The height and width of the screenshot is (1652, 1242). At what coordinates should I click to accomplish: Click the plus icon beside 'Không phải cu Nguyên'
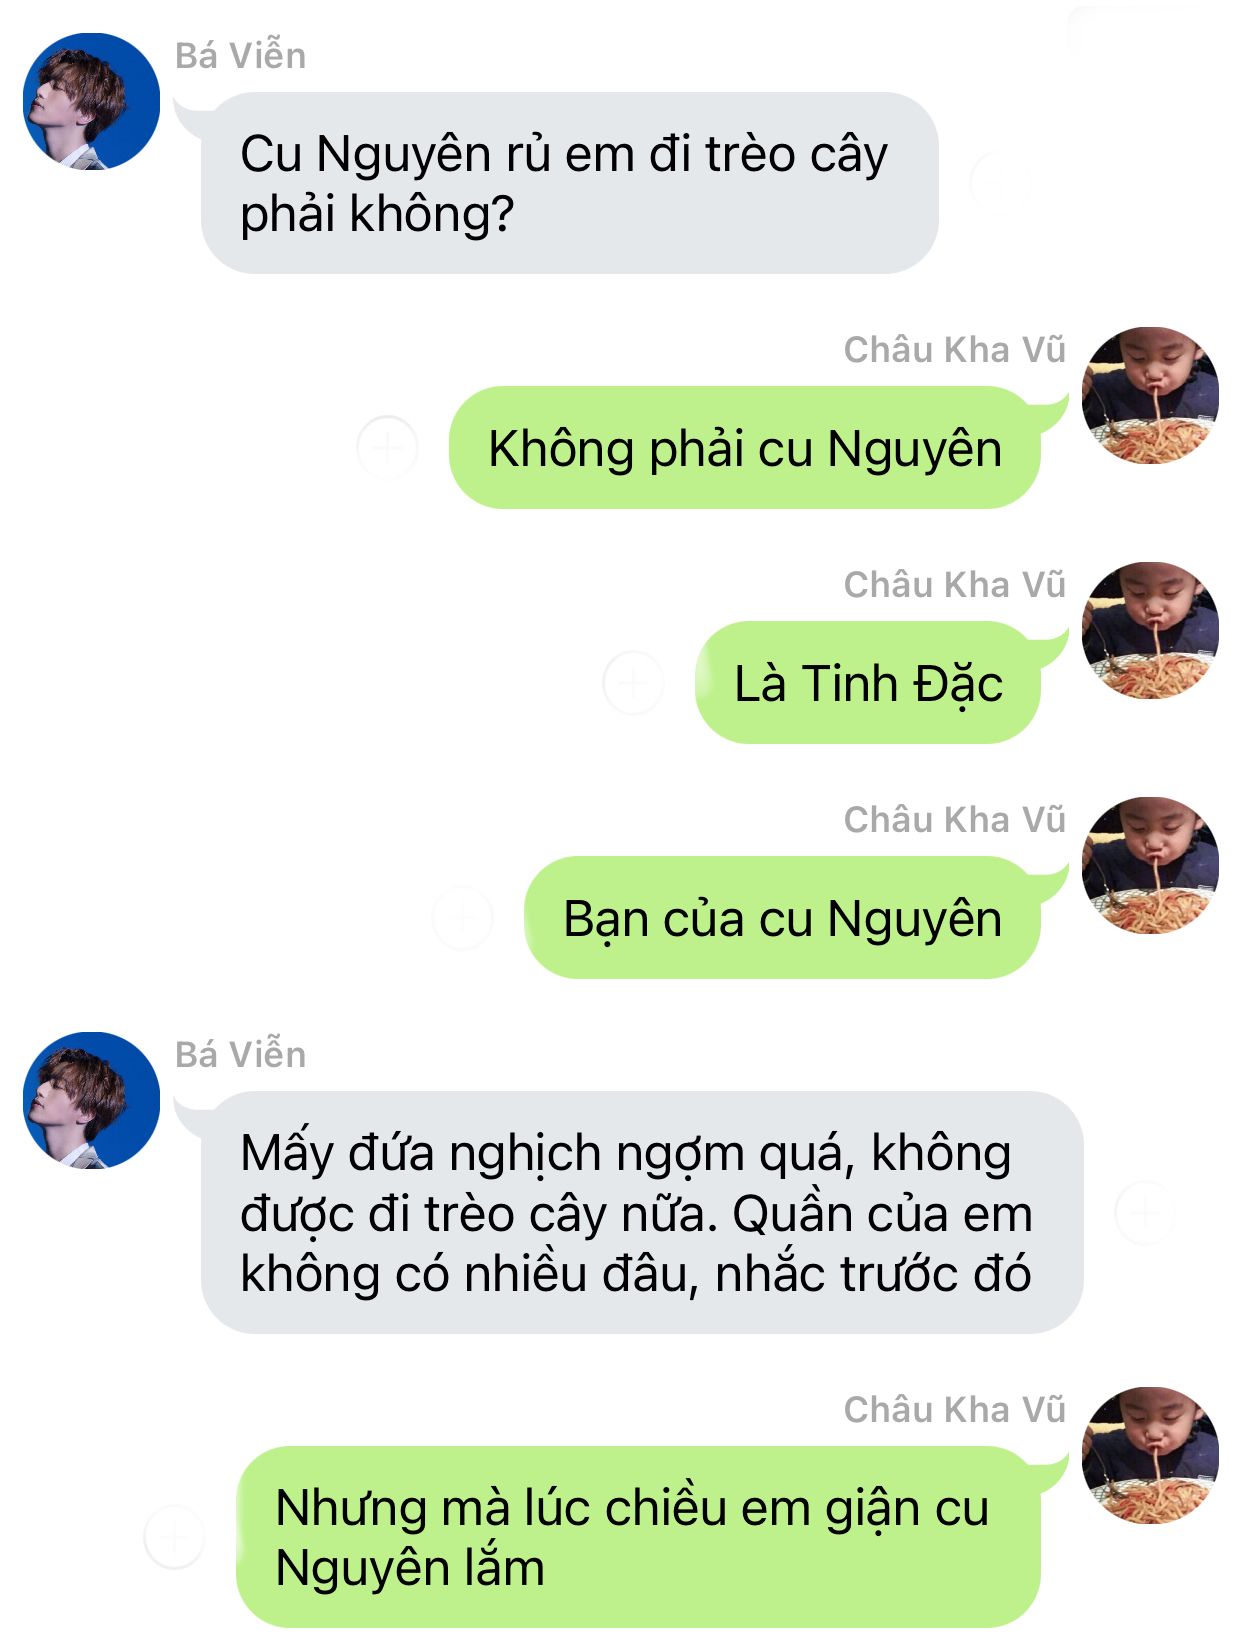coord(387,447)
